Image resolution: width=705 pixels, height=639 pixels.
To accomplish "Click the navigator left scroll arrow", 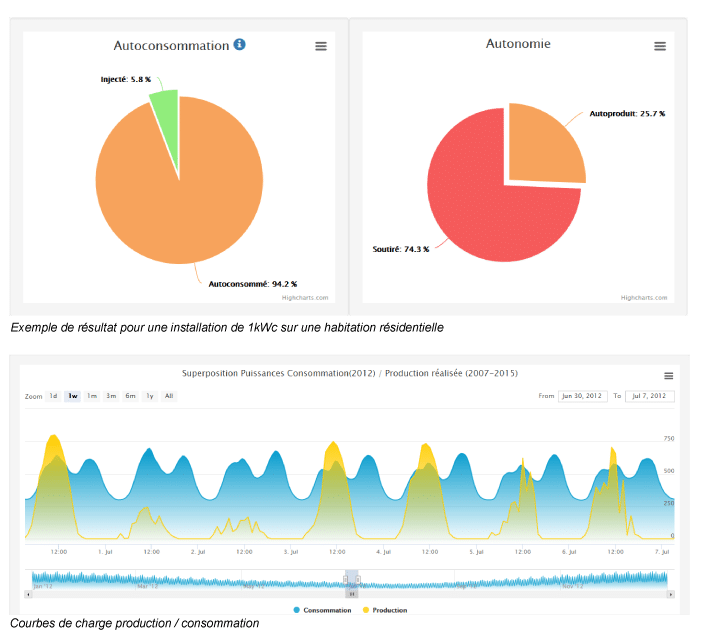I will [28, 594].
